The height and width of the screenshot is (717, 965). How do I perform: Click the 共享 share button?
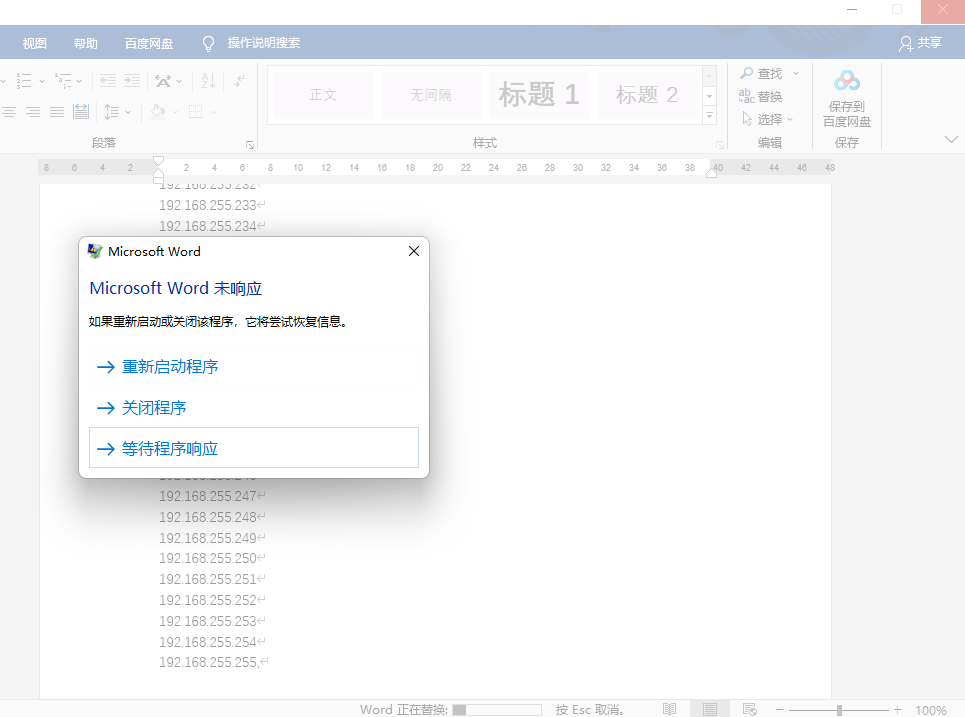(x=920, y=43)
